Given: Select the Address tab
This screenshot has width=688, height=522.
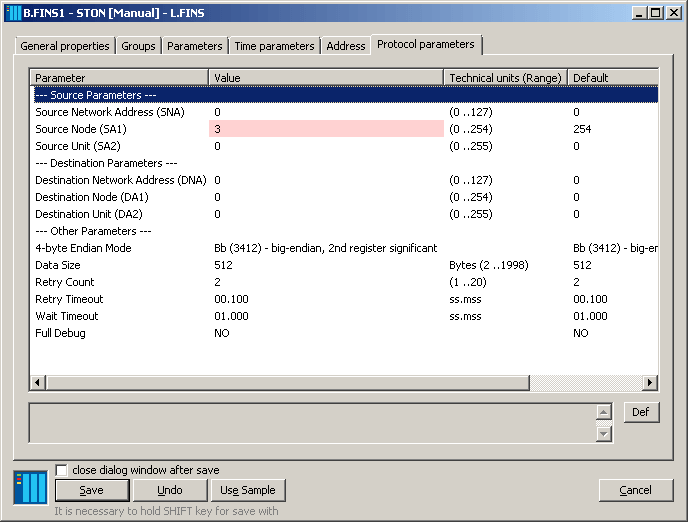Looking at the screenshot, I should tap(346, 46).
